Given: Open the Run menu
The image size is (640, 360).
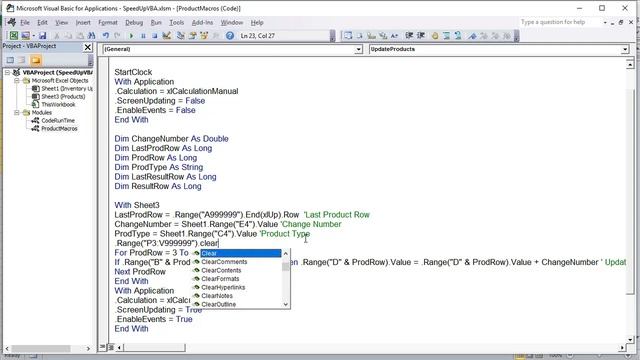Looking at the screenshot, I should click(x=156, y=22).
